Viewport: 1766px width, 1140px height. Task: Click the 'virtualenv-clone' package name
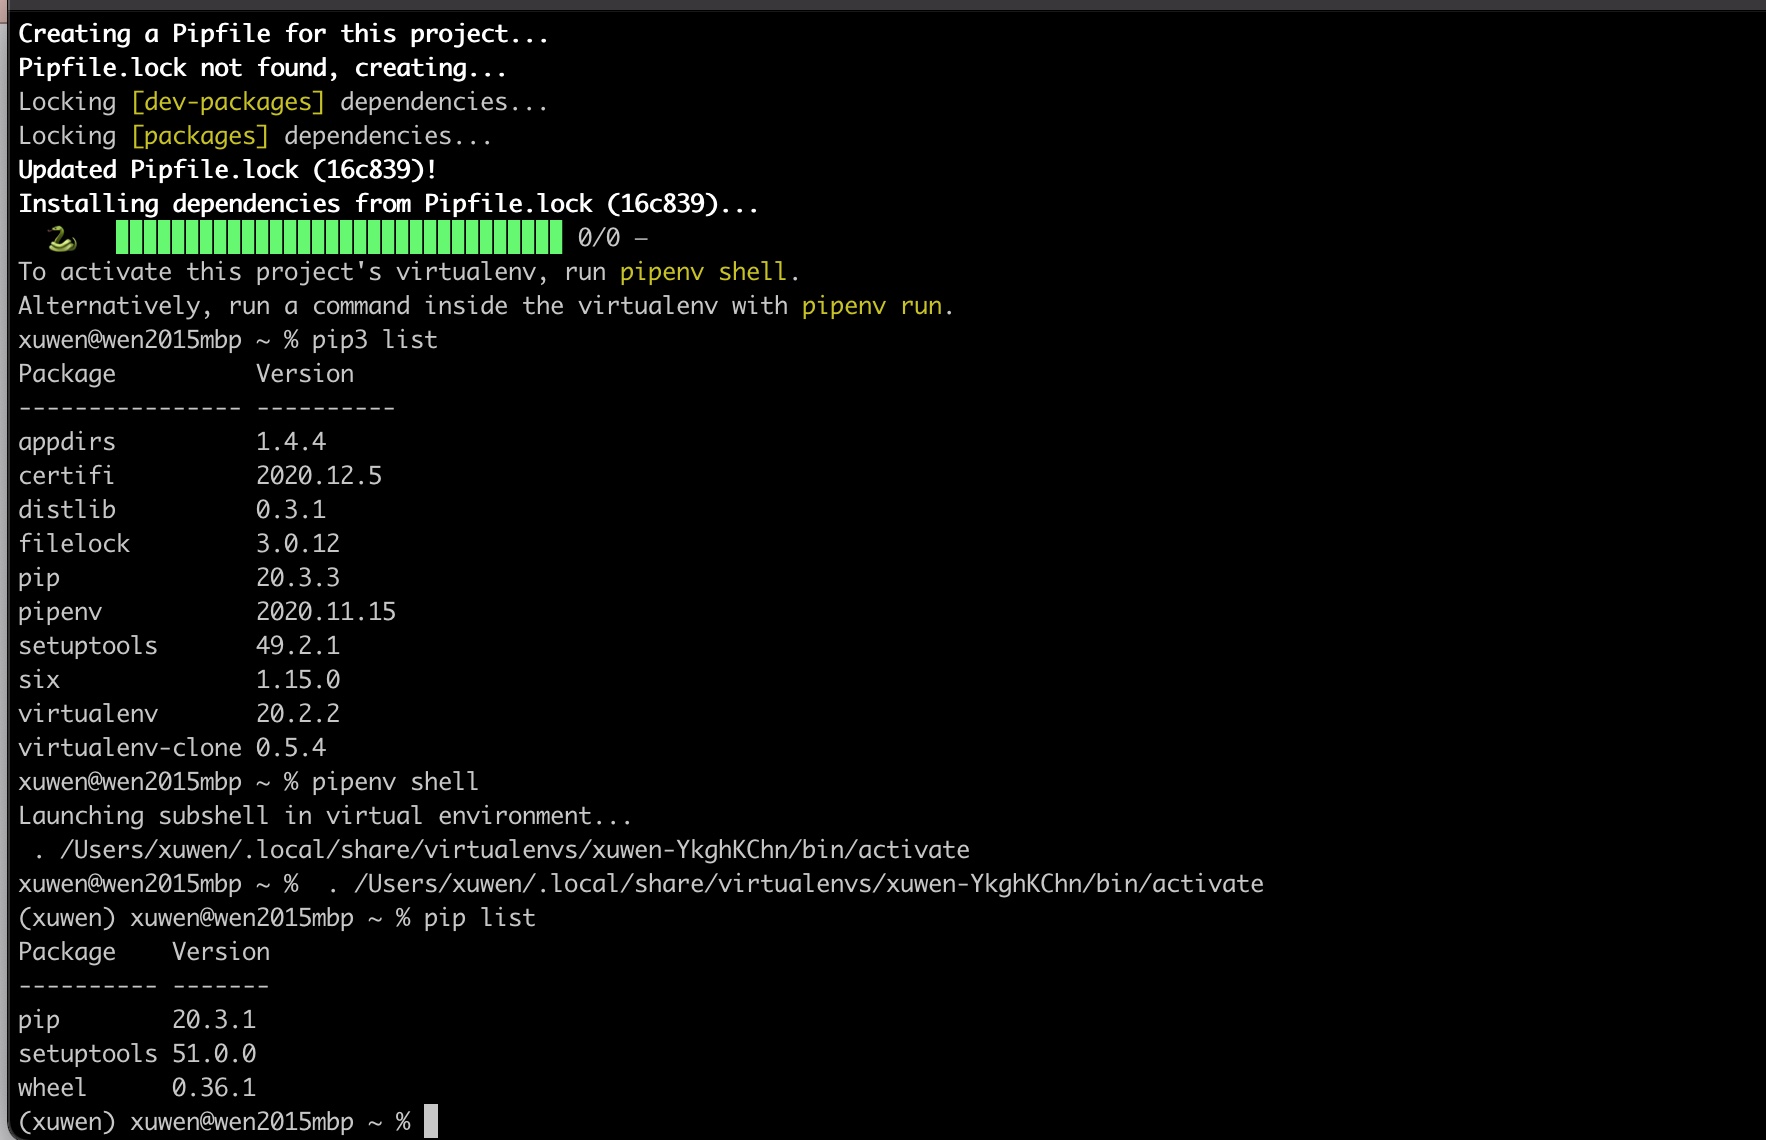coord(130,748)
